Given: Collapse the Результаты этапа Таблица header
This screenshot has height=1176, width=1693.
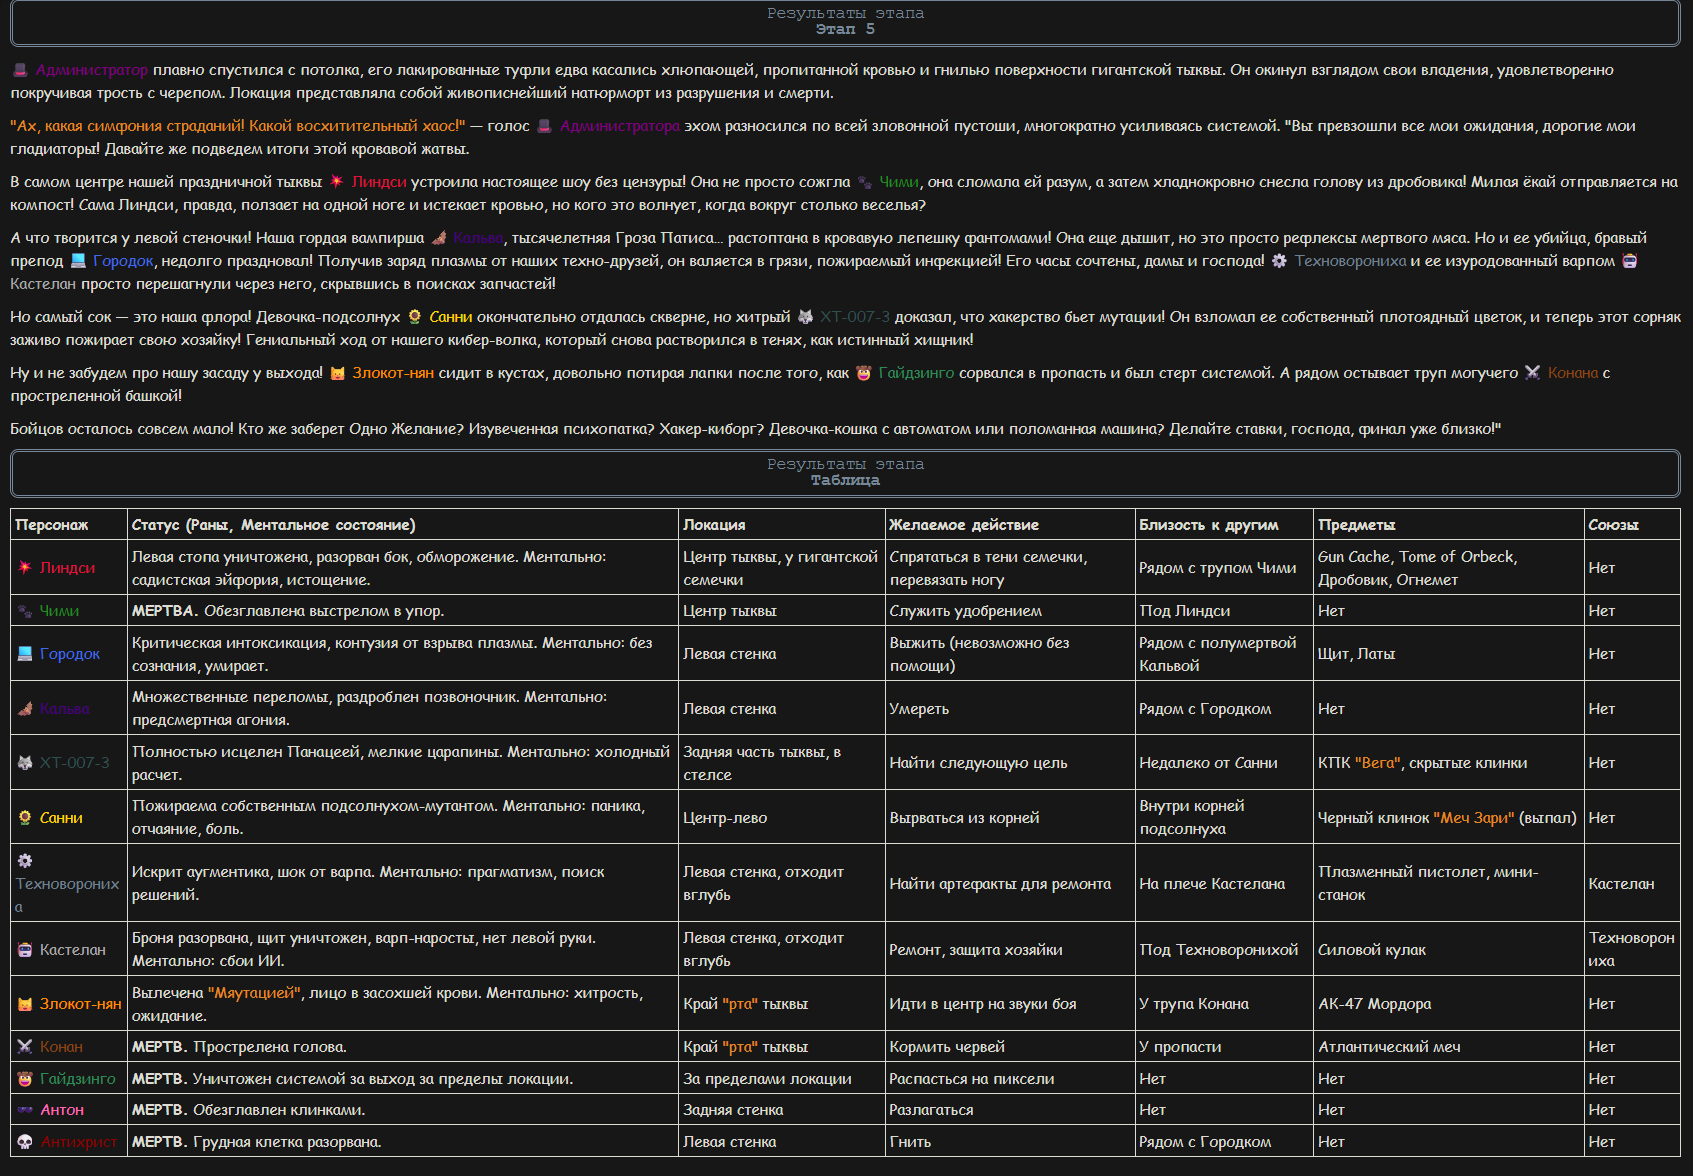Looking at the screenshot, I should pos(845,473).
